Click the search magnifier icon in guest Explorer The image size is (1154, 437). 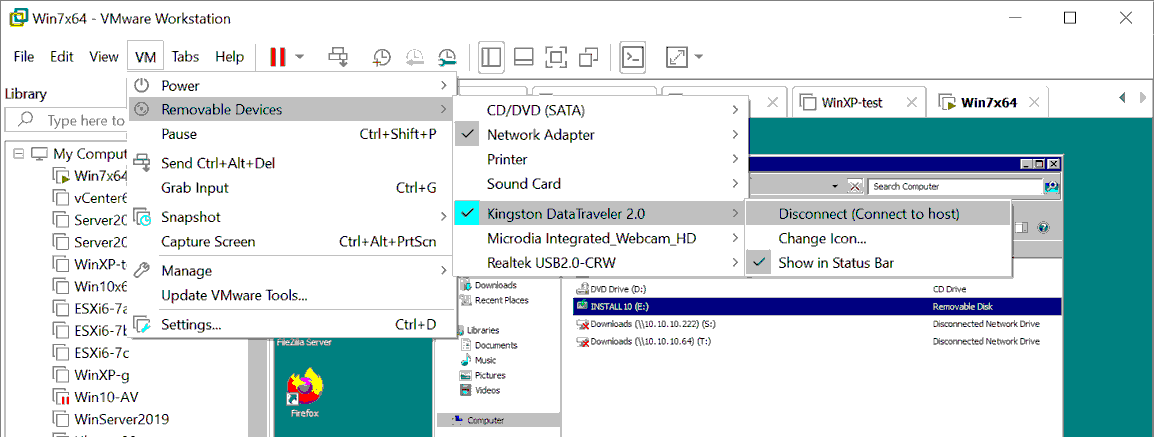1052,186
